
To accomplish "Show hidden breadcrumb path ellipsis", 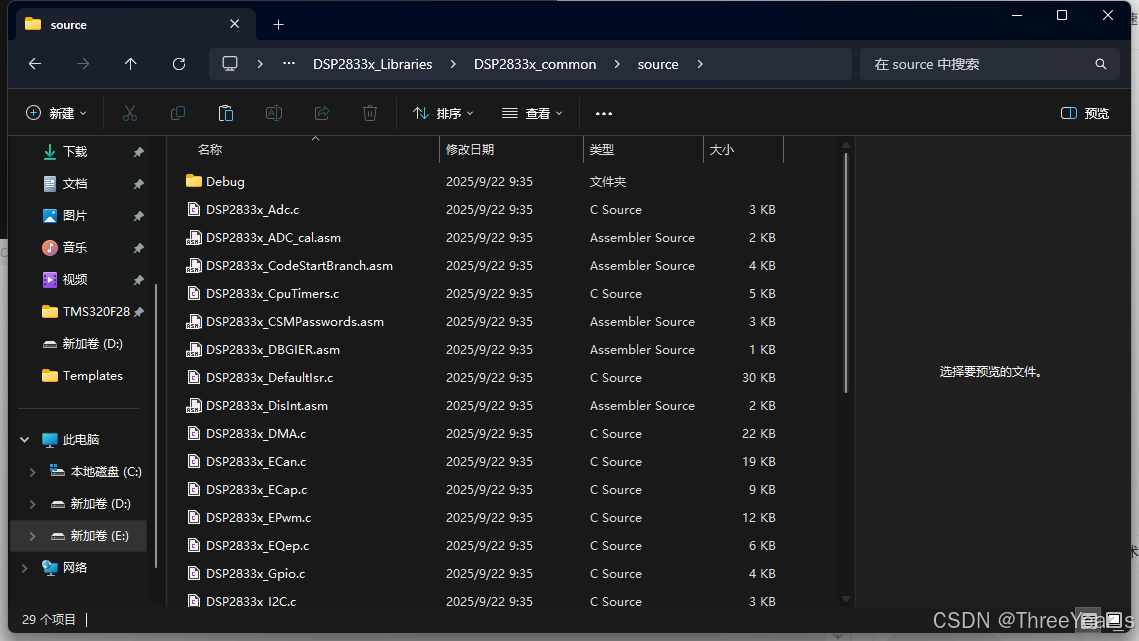I will tap(289, 64).
